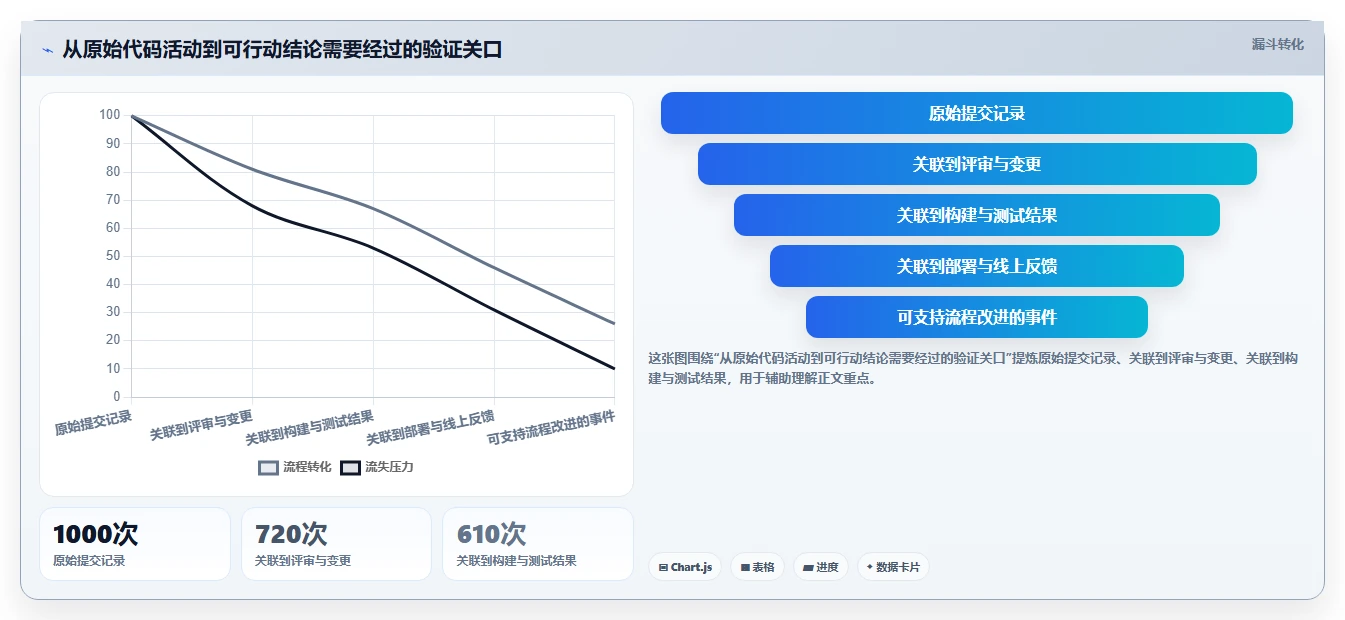Click the Chart.js chip icon

[663, 567]
